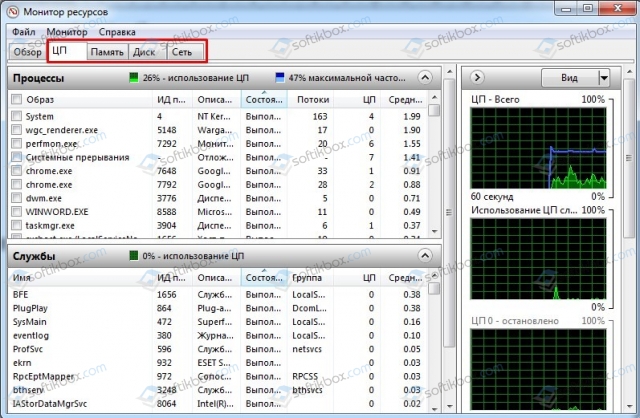Image resolution: width=640 pixels, height=418 pixels.
Task: Select the PlugPlay service row
Action: 218,308
